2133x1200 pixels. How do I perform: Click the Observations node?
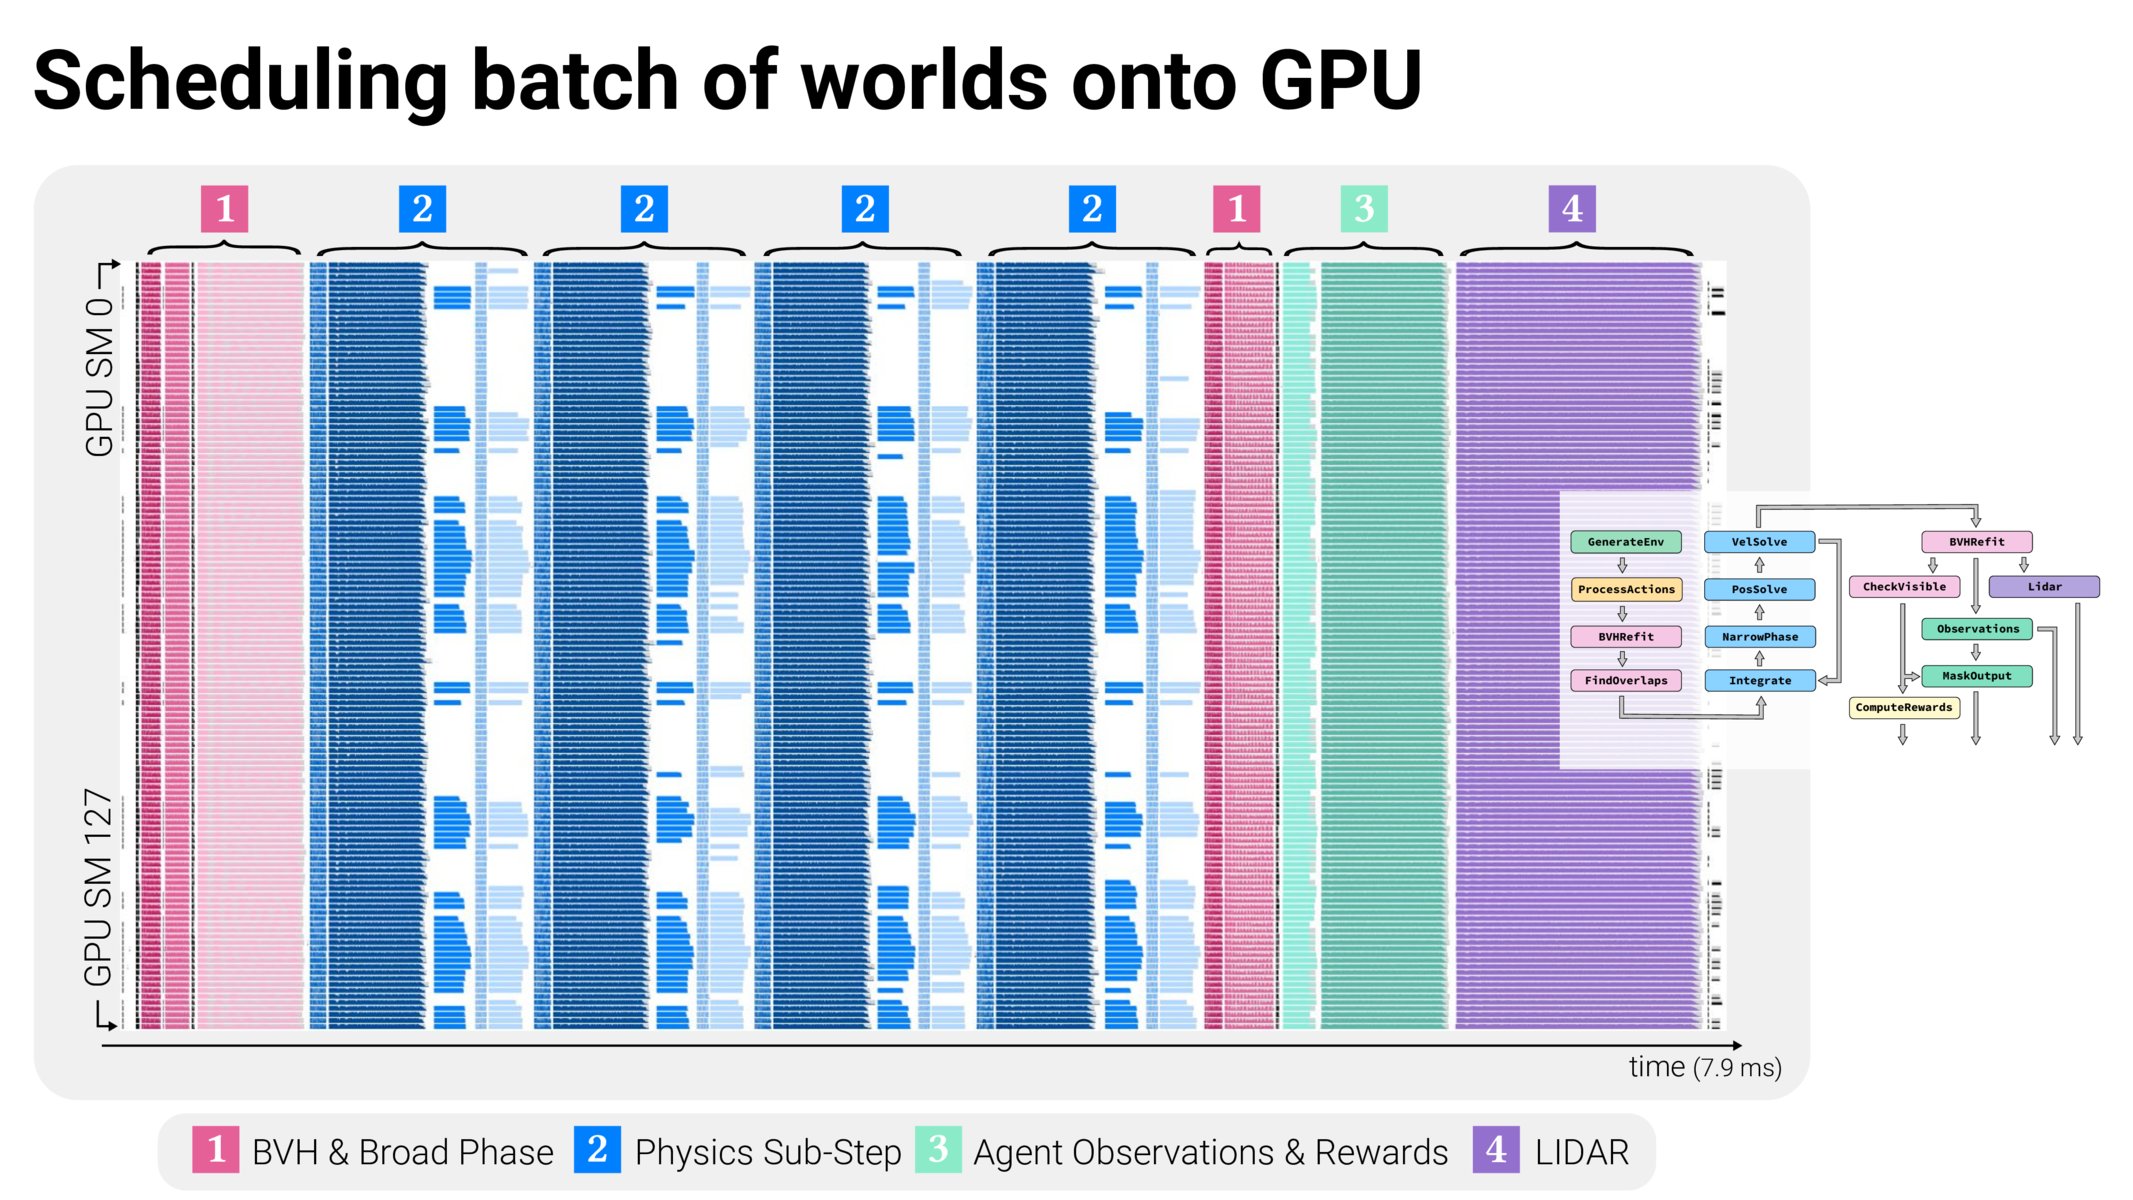(x=1976, y=629)
